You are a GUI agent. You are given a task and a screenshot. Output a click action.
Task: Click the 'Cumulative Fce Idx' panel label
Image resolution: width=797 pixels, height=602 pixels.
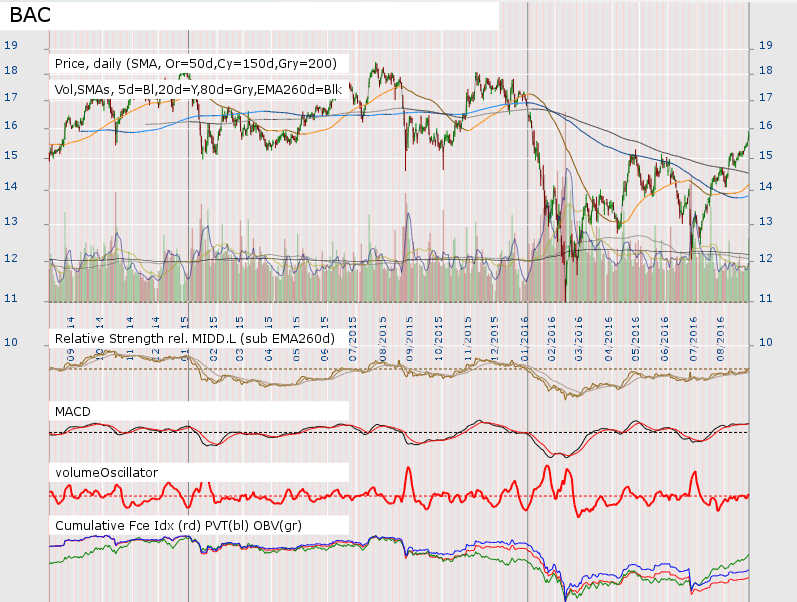click(178, 525)
